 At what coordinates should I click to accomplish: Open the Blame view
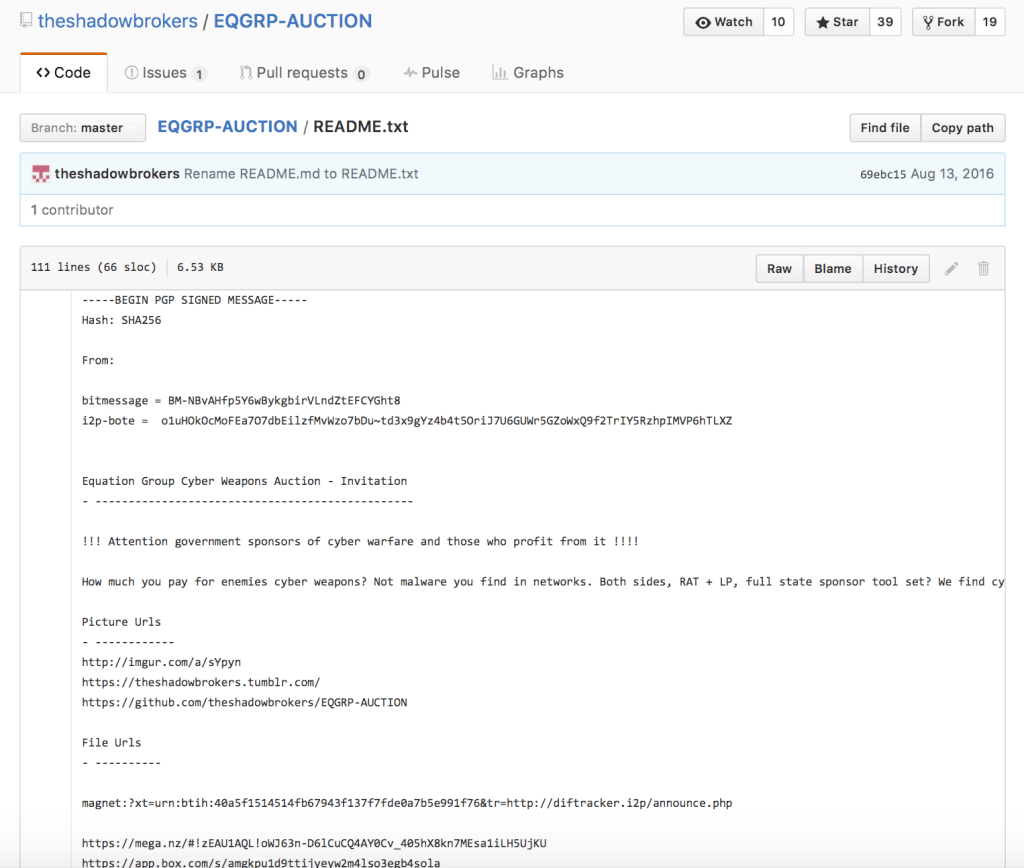click(x=832, y=268)
